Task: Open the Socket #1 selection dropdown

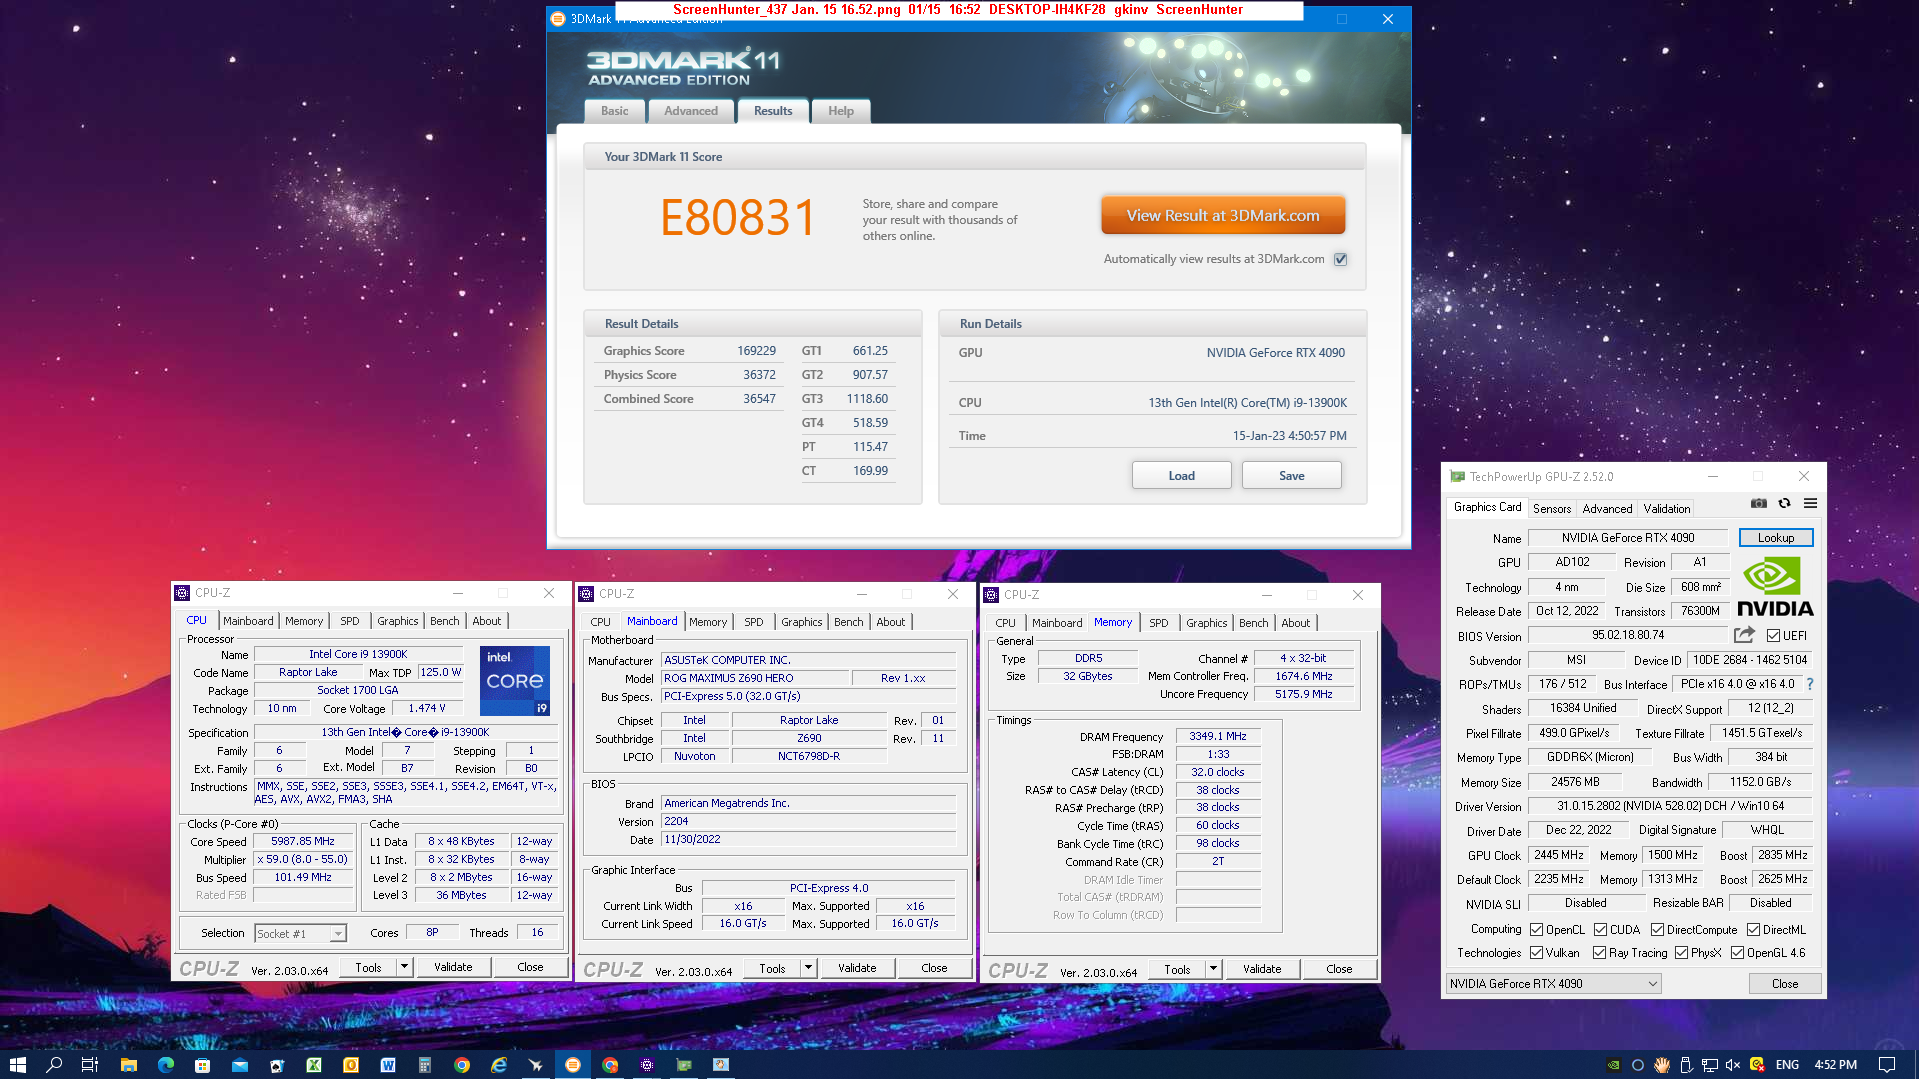Action: click(x=300, y=933)
